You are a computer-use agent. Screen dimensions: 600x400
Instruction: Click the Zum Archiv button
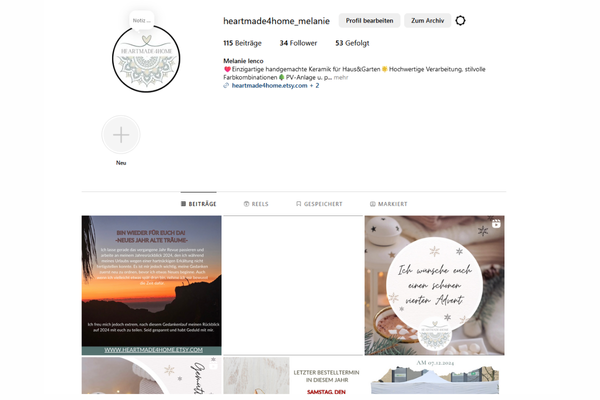(427, 21)
